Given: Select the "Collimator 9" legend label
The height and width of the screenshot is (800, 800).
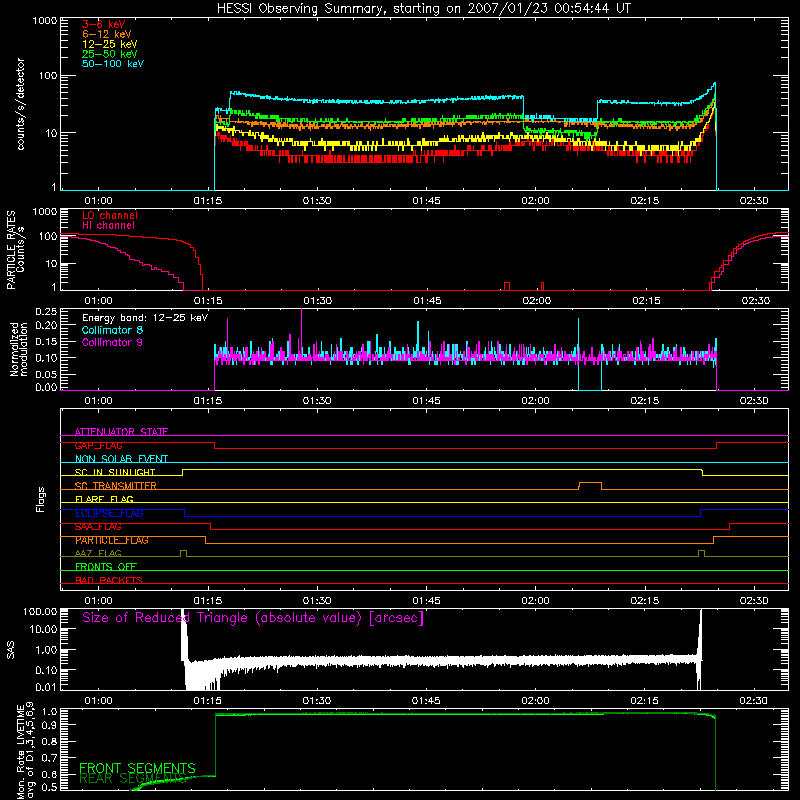Looking at the screenshot, I should (112, 342).
